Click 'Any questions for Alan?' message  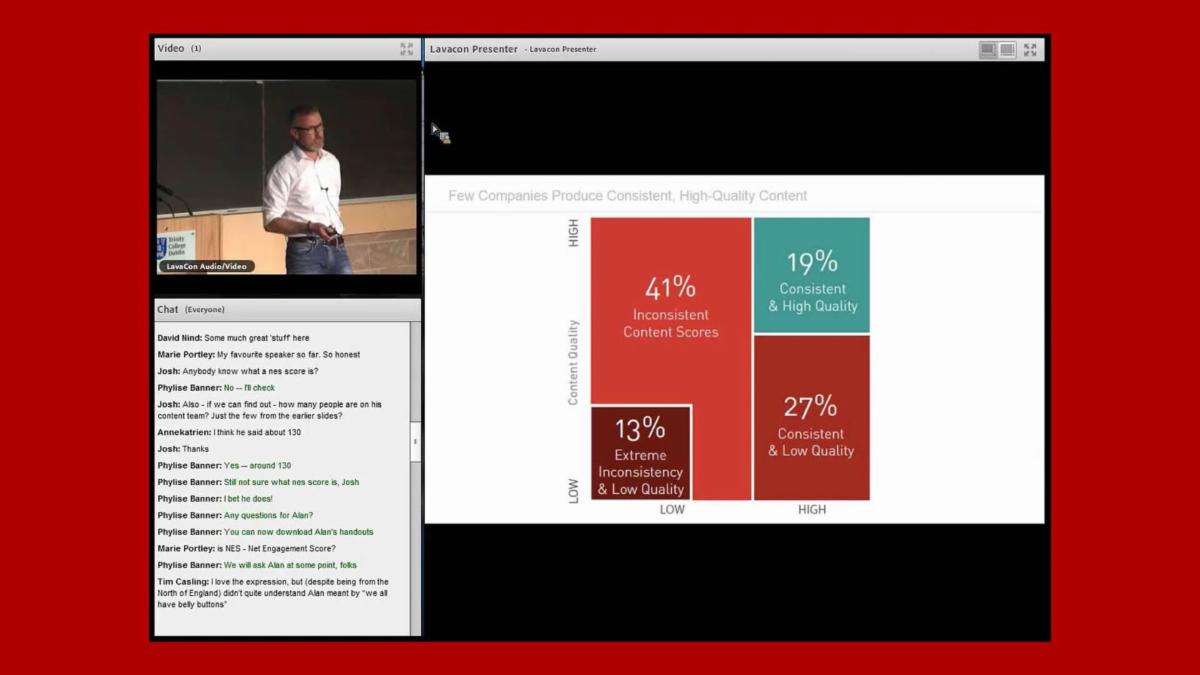[x=235, y=515]
